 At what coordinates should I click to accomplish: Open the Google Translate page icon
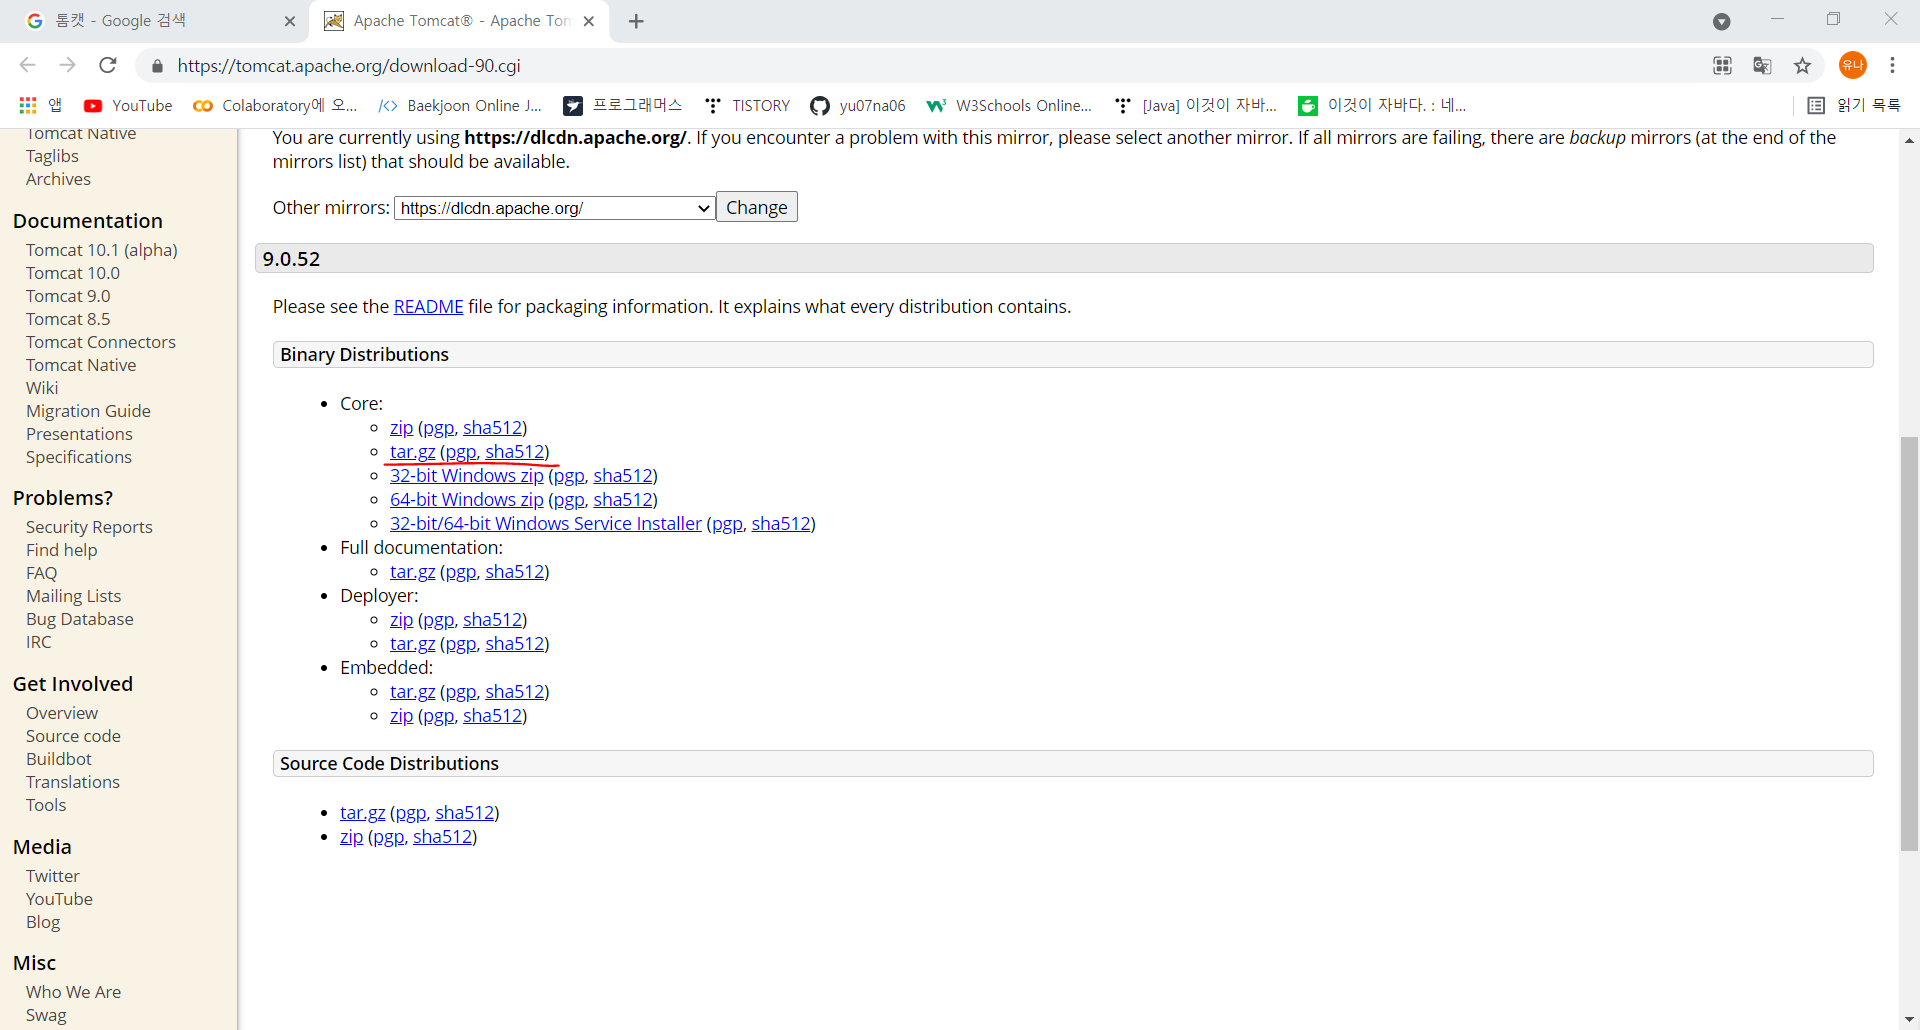pyautogui.click(x=1762, y=66)
